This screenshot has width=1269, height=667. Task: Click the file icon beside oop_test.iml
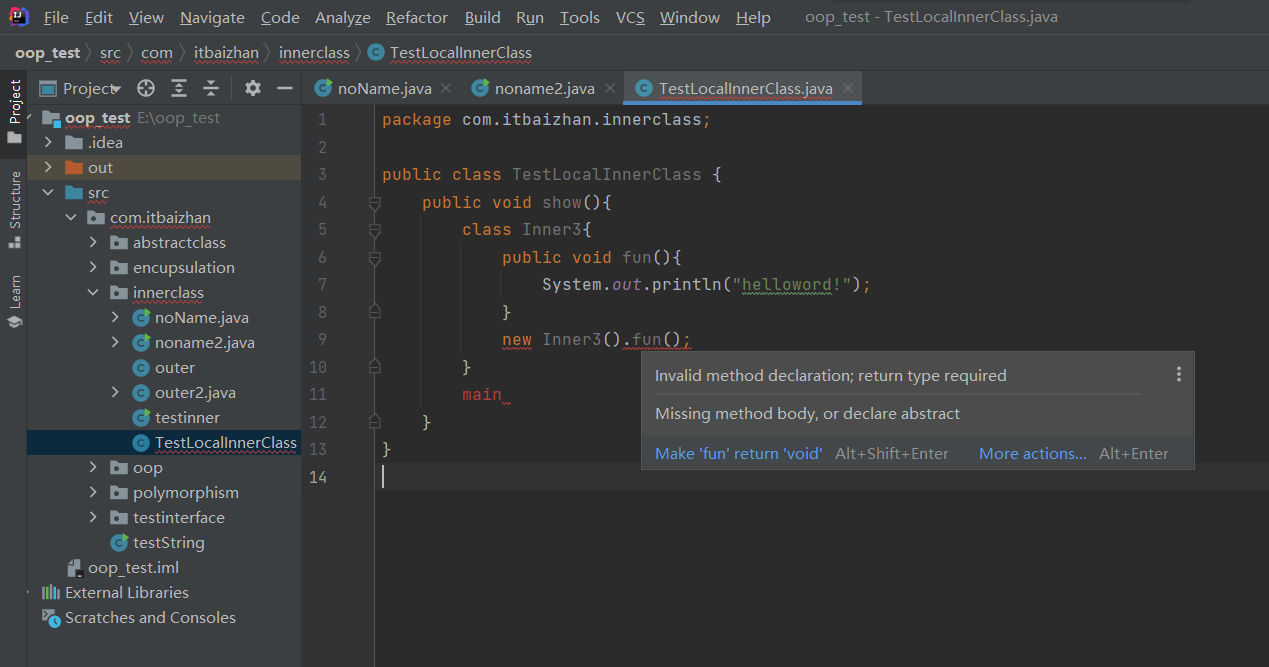pyautogui.click(x=74, y=567)
